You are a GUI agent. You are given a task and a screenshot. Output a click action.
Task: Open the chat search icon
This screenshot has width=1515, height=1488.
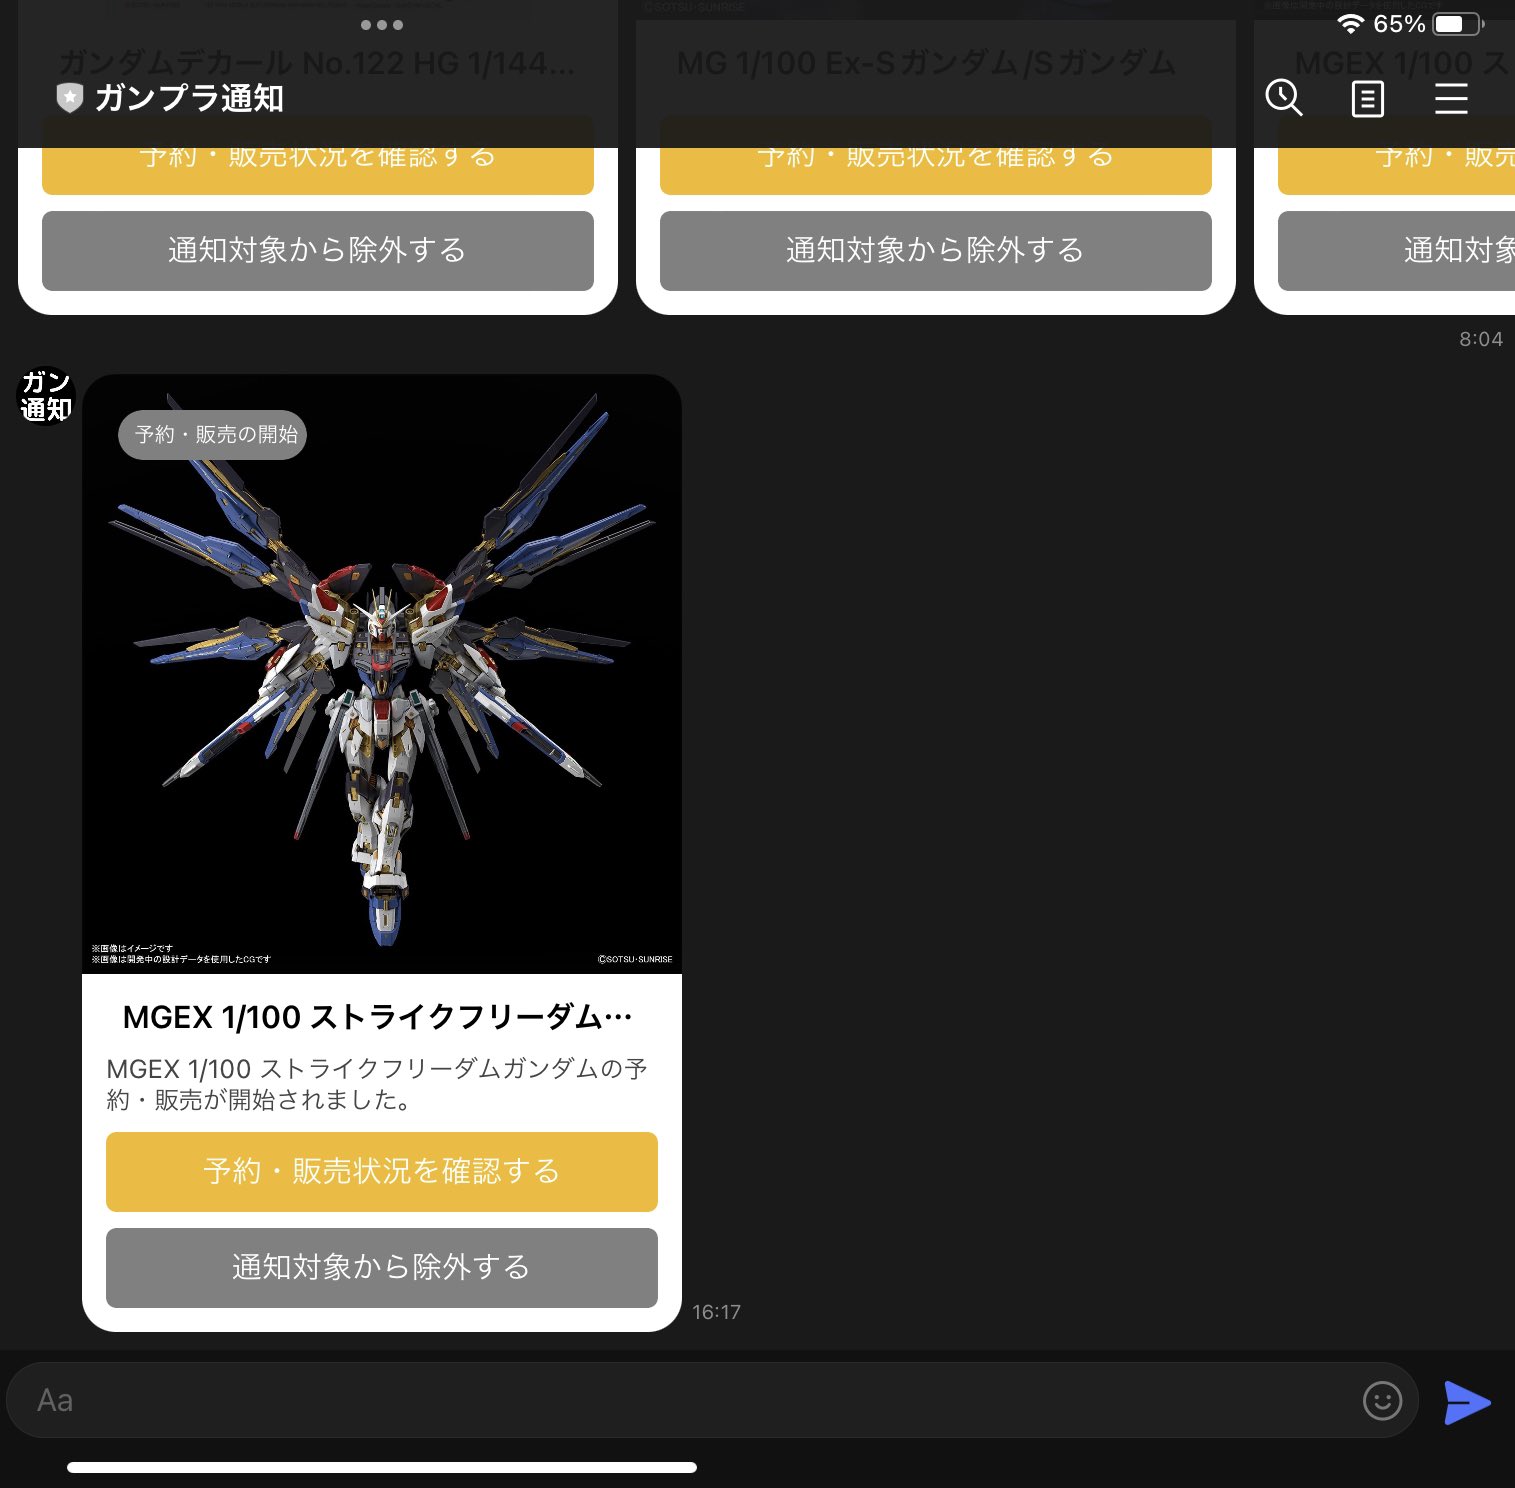[x=1284, y=98]
